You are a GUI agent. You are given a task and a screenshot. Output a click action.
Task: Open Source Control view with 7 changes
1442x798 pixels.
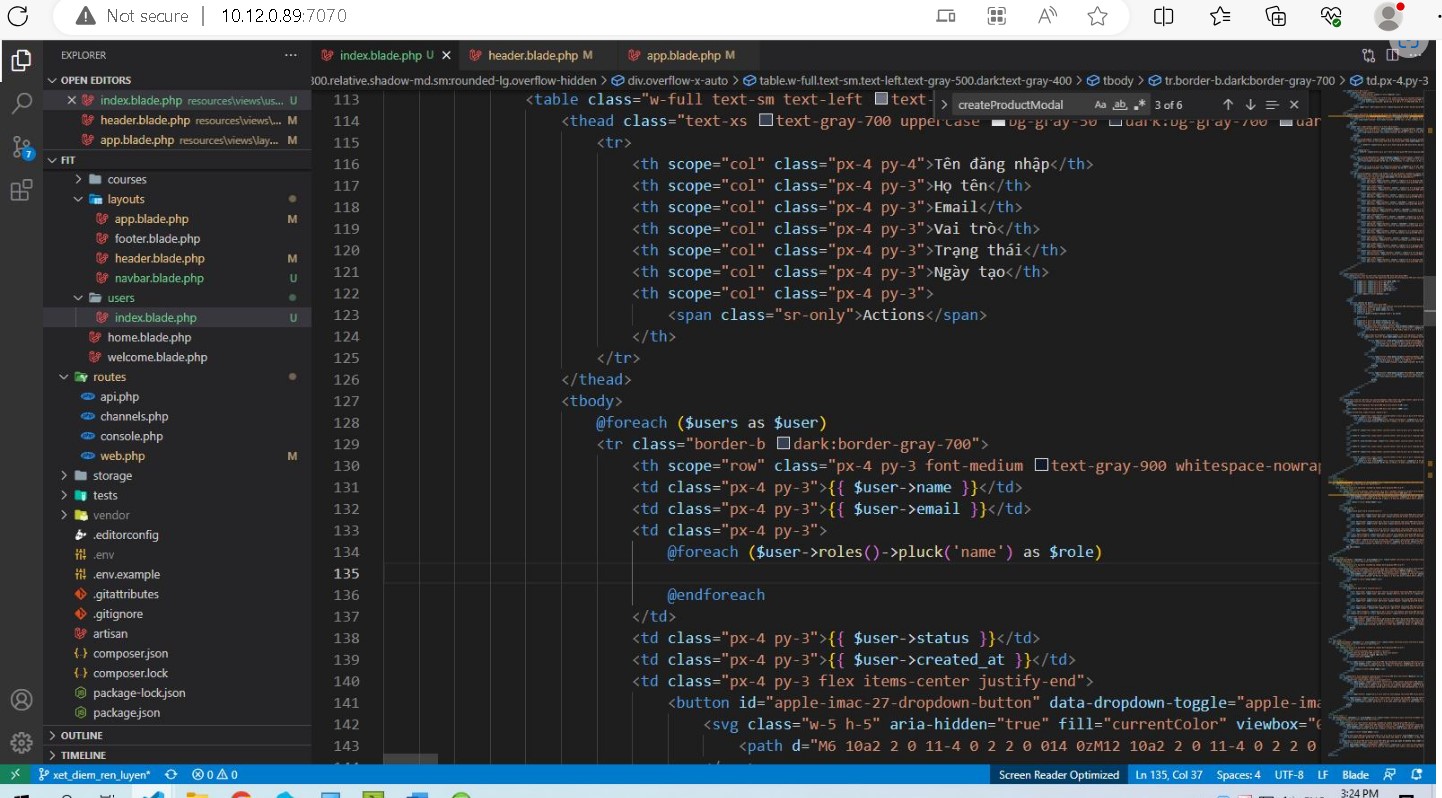click(21, 147)
